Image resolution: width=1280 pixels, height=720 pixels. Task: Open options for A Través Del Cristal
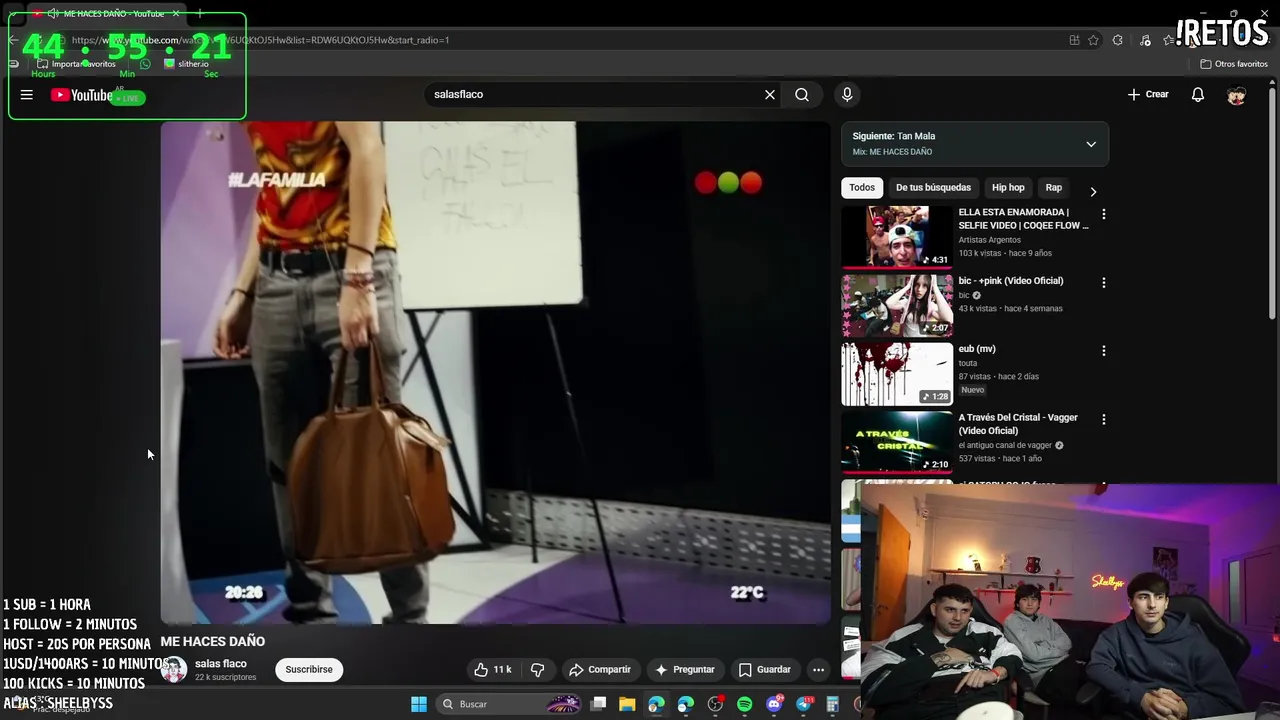[1104, 419]
